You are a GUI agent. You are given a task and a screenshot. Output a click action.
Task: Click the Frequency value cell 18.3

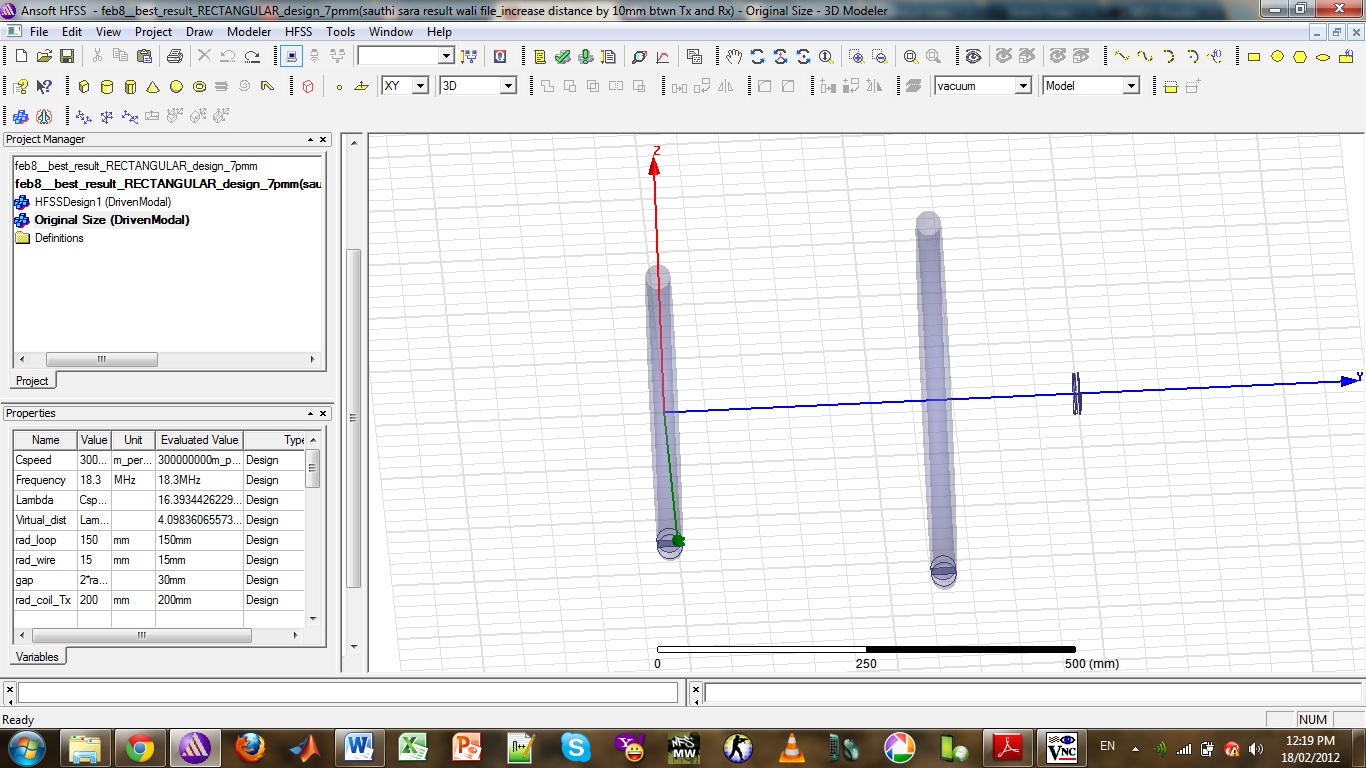pos(93,480)
